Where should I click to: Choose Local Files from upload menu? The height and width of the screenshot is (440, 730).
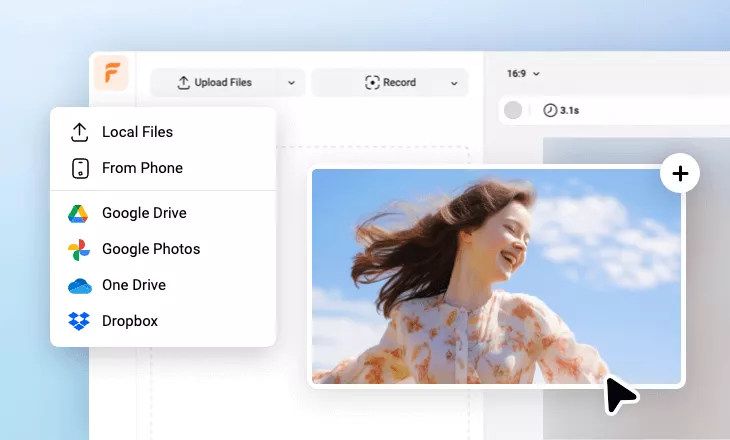tap(163, 132)
